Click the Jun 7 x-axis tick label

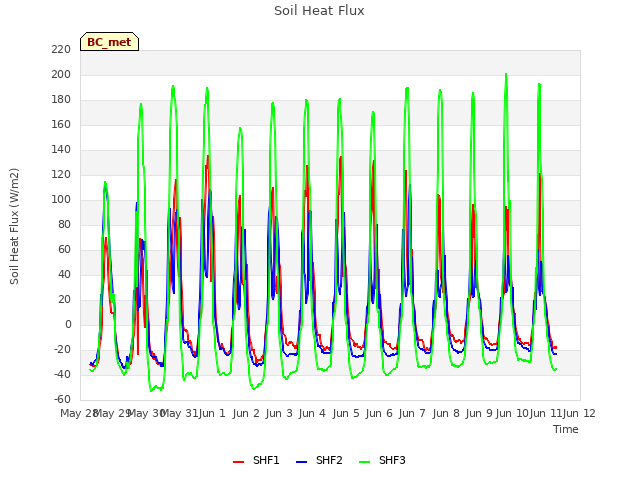point(412,413)
